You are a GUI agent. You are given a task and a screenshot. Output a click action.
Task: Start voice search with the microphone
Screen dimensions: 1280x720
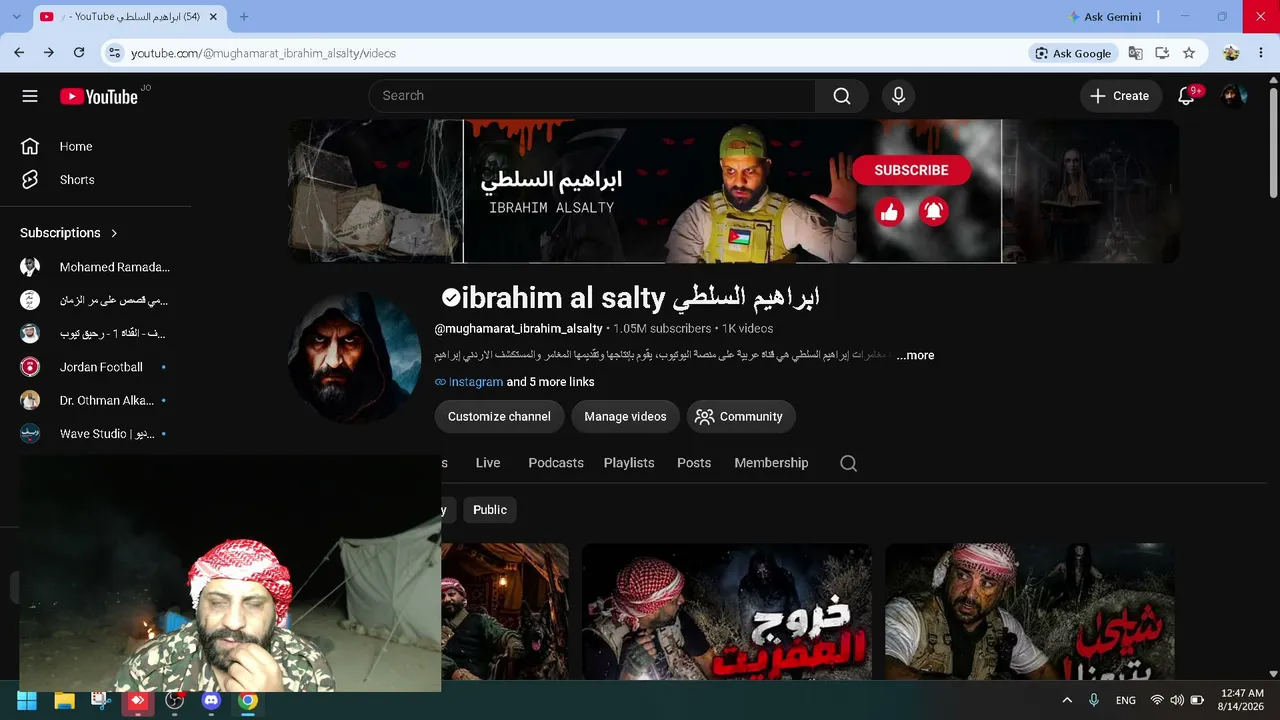(898, 96)
